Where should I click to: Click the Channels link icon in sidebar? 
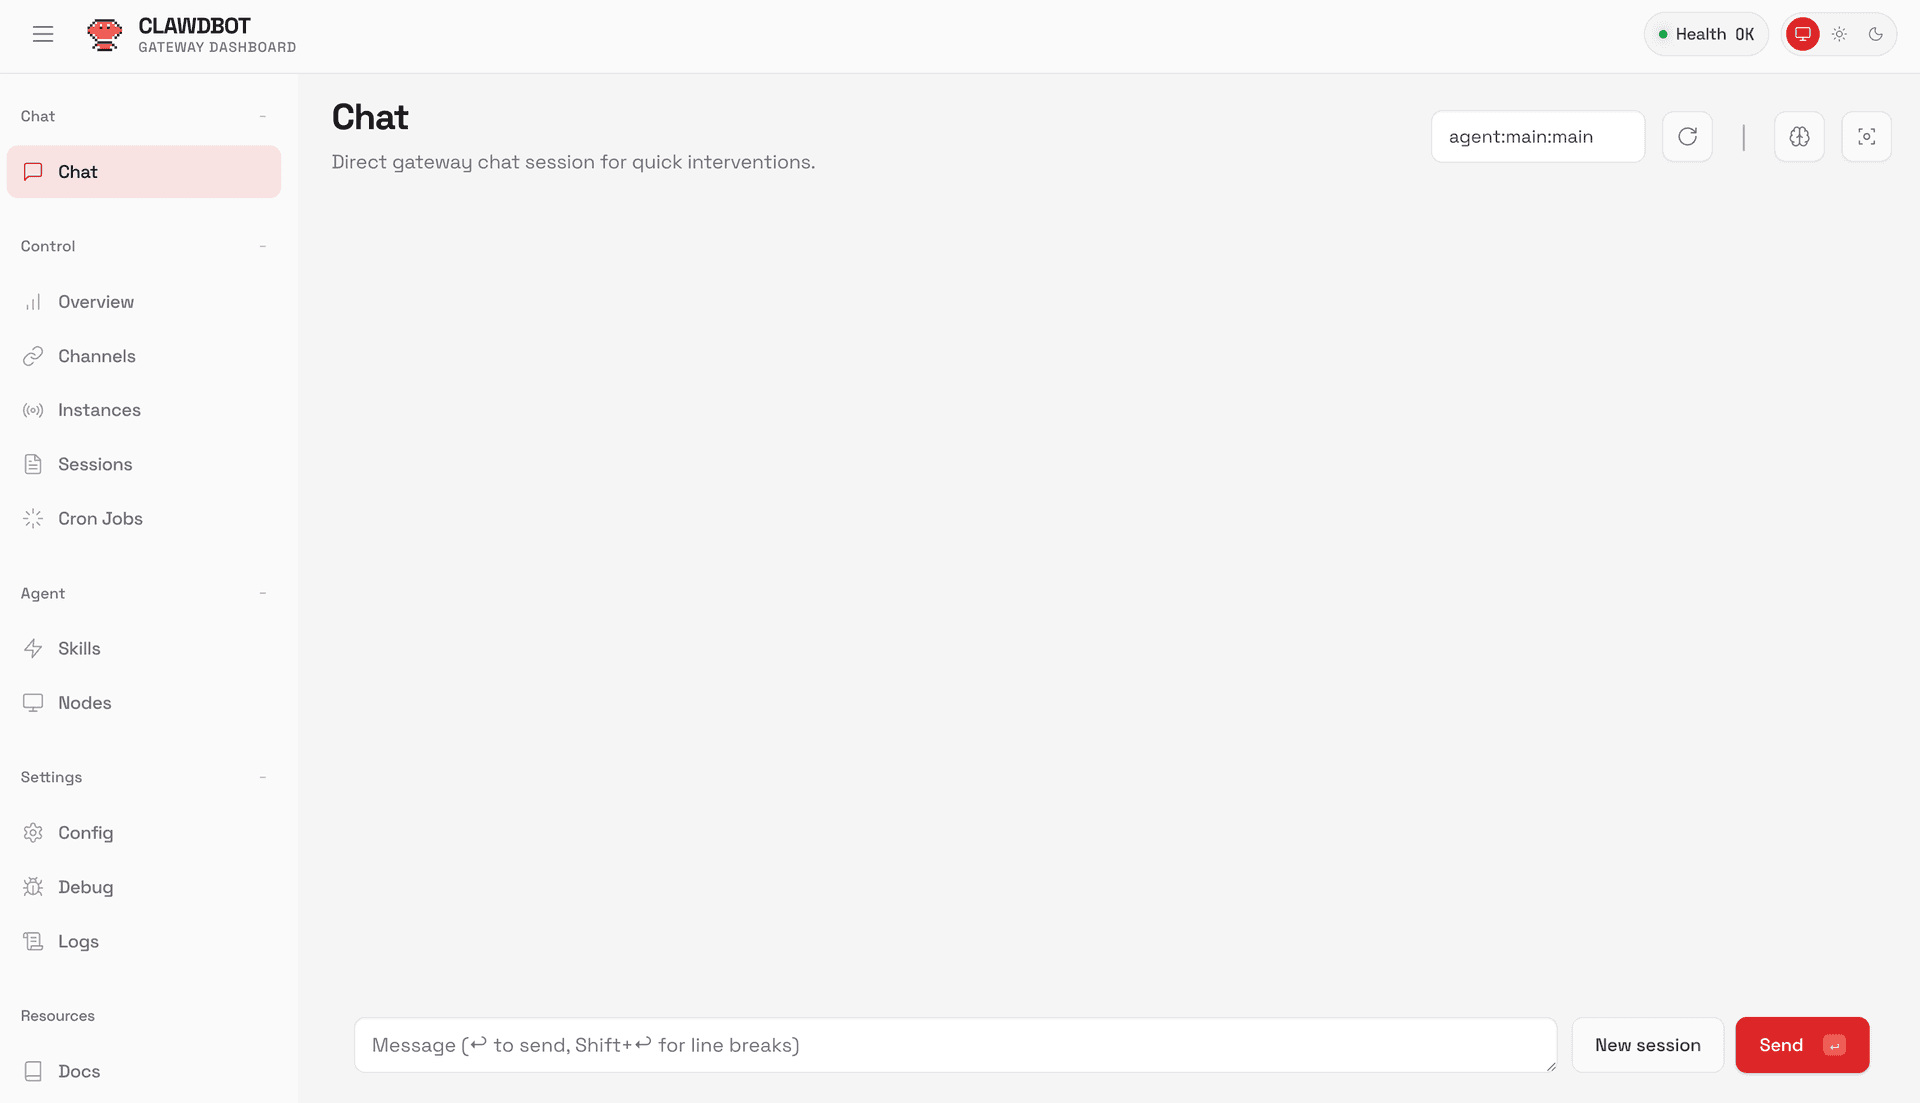33,356
